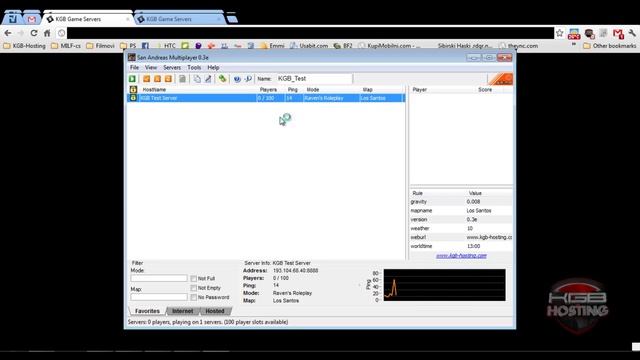Screen dimensions: 640x360
Task: Click the Copy Server Info pages icon
Action: (x=197, y=79)
